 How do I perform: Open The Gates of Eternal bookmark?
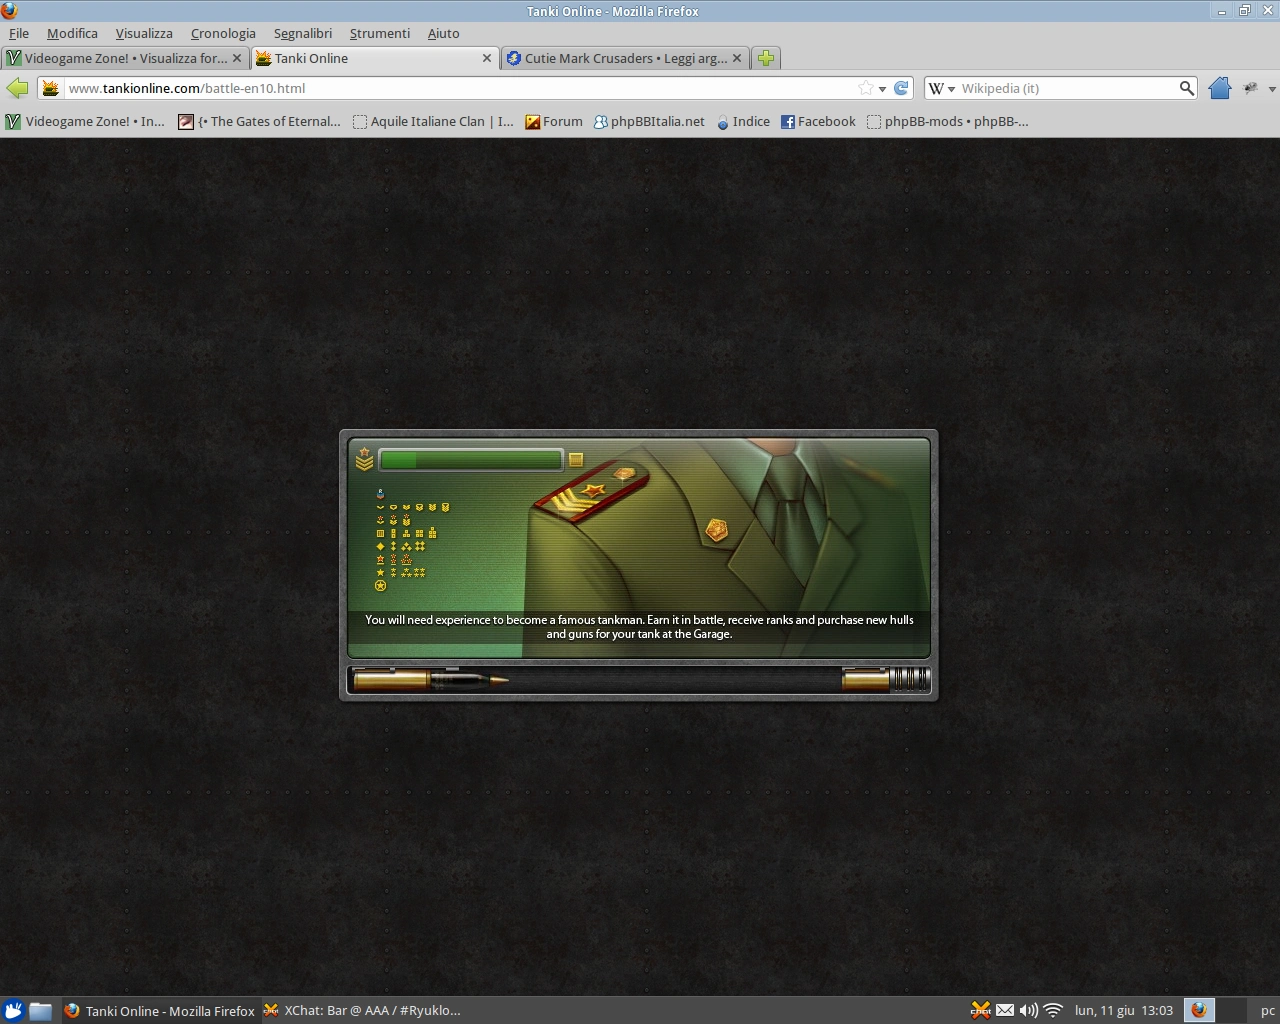[259, 121]
